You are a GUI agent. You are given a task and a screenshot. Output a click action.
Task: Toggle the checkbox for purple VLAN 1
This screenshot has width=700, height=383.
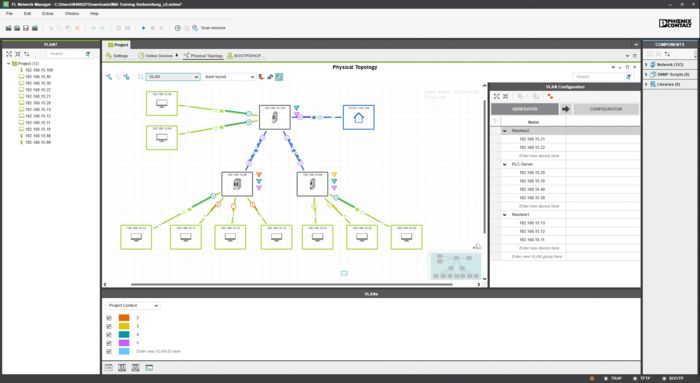pos(109,343)
